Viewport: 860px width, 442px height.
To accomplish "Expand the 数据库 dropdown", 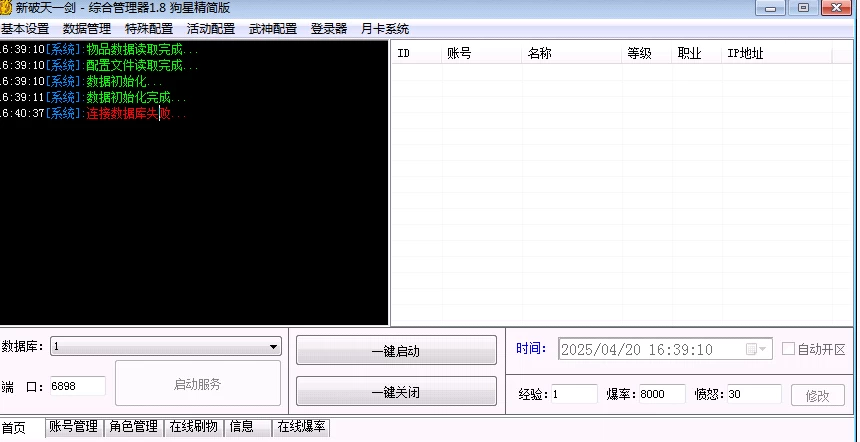I will (x=273, y=347).
